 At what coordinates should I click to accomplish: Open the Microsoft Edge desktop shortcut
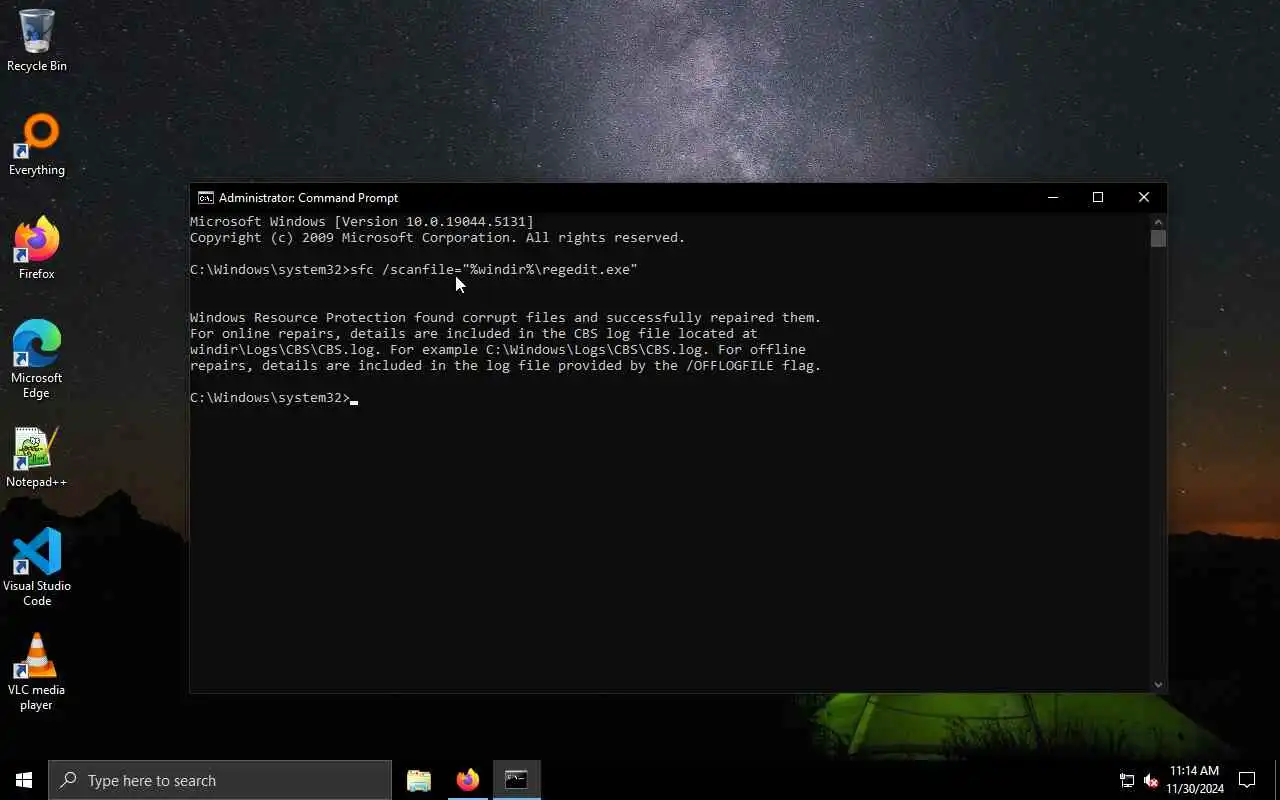pyautogui.click(x=37, y=358)
